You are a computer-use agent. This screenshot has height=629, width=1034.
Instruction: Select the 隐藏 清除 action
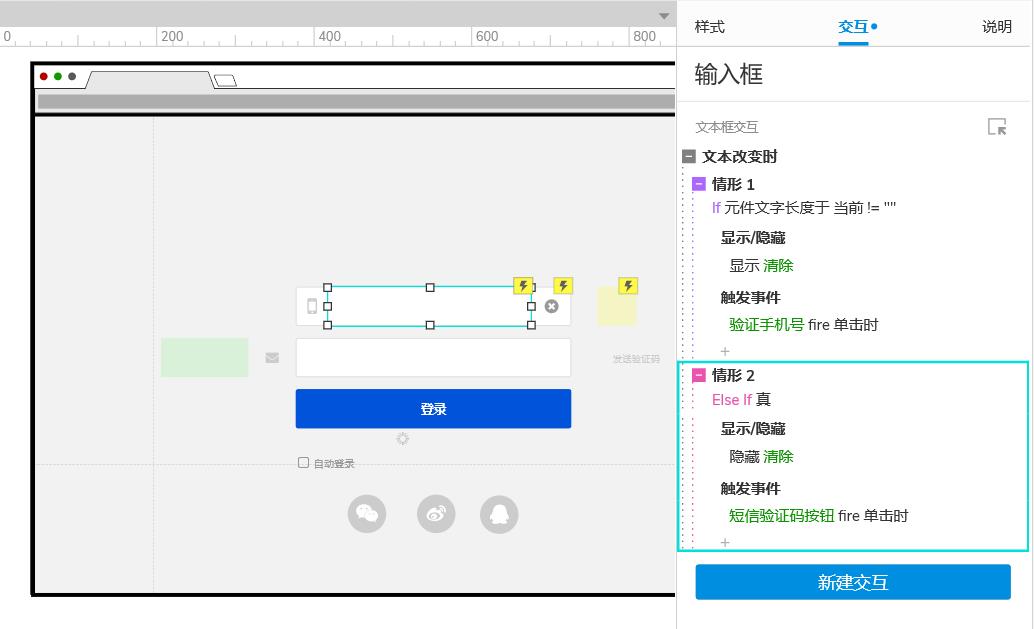[x=761, y=456]
